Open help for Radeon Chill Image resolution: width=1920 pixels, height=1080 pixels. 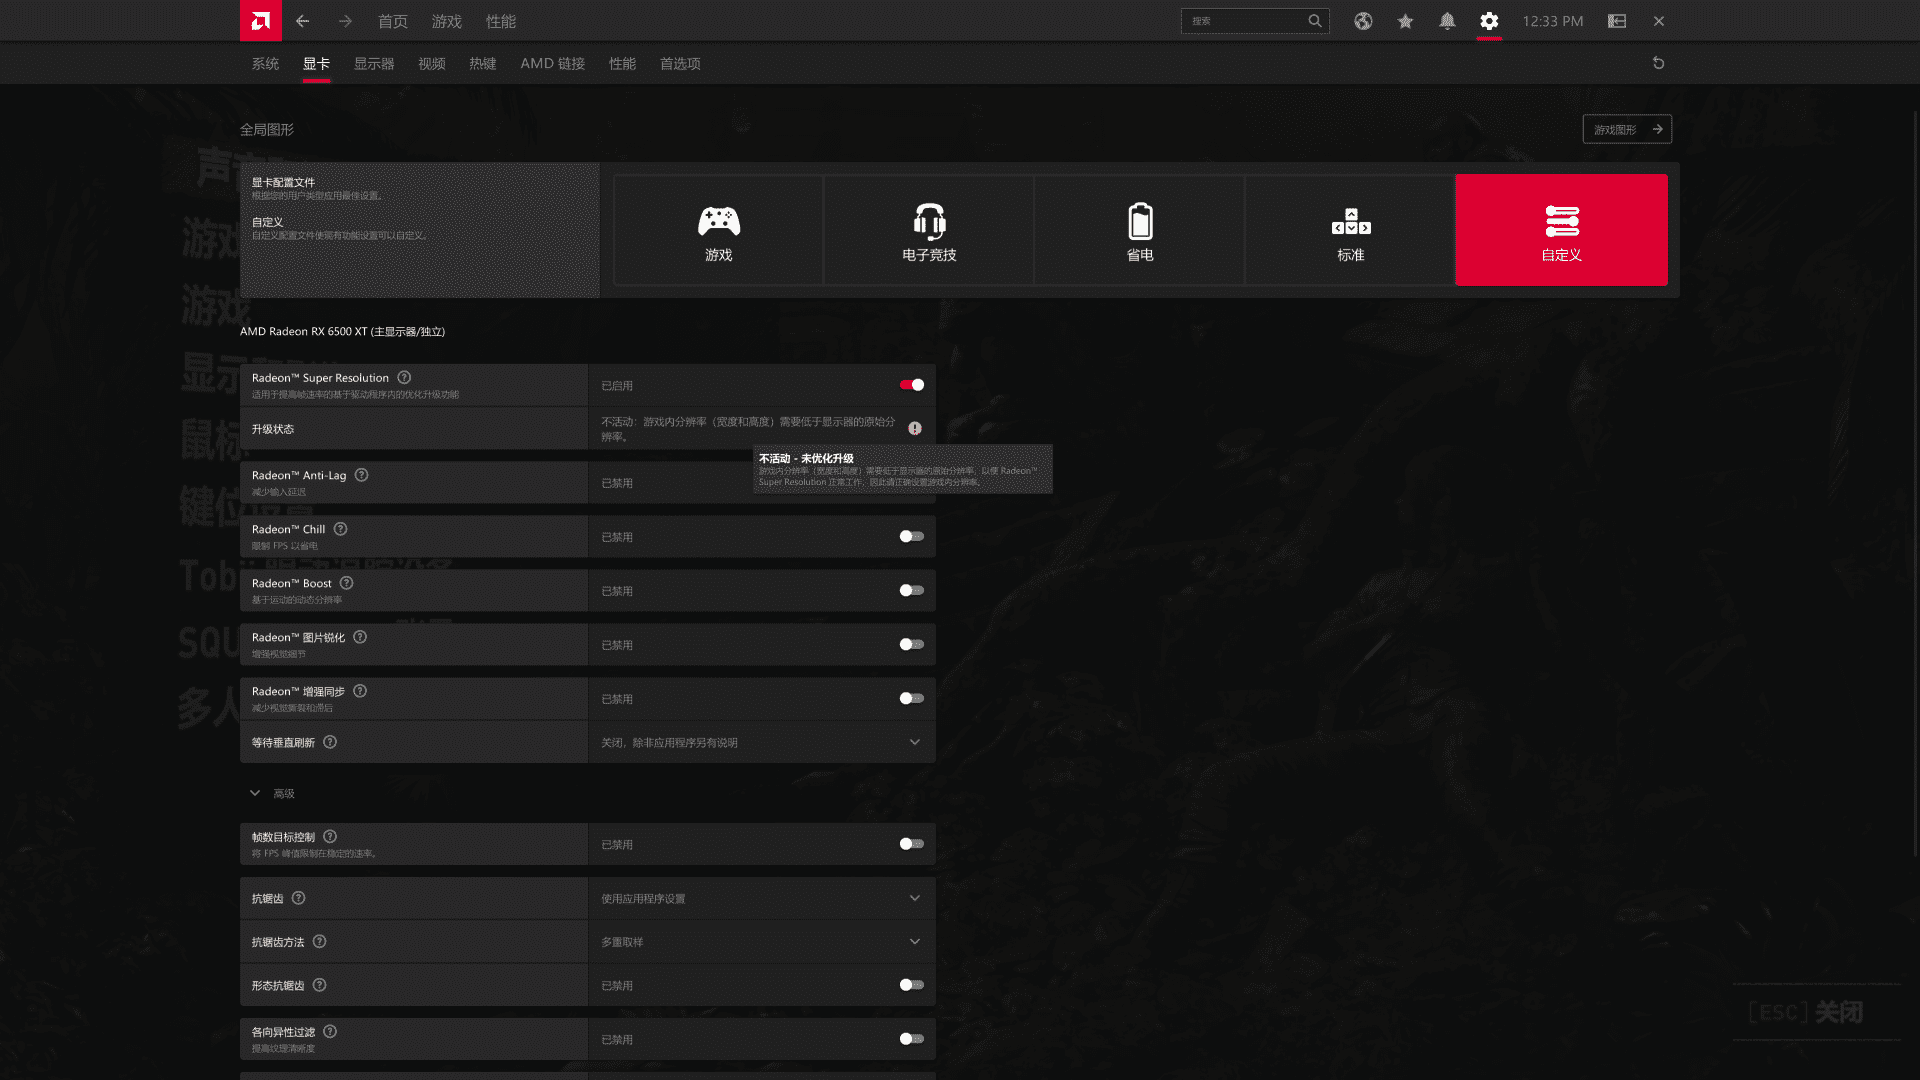coord(340,529)
